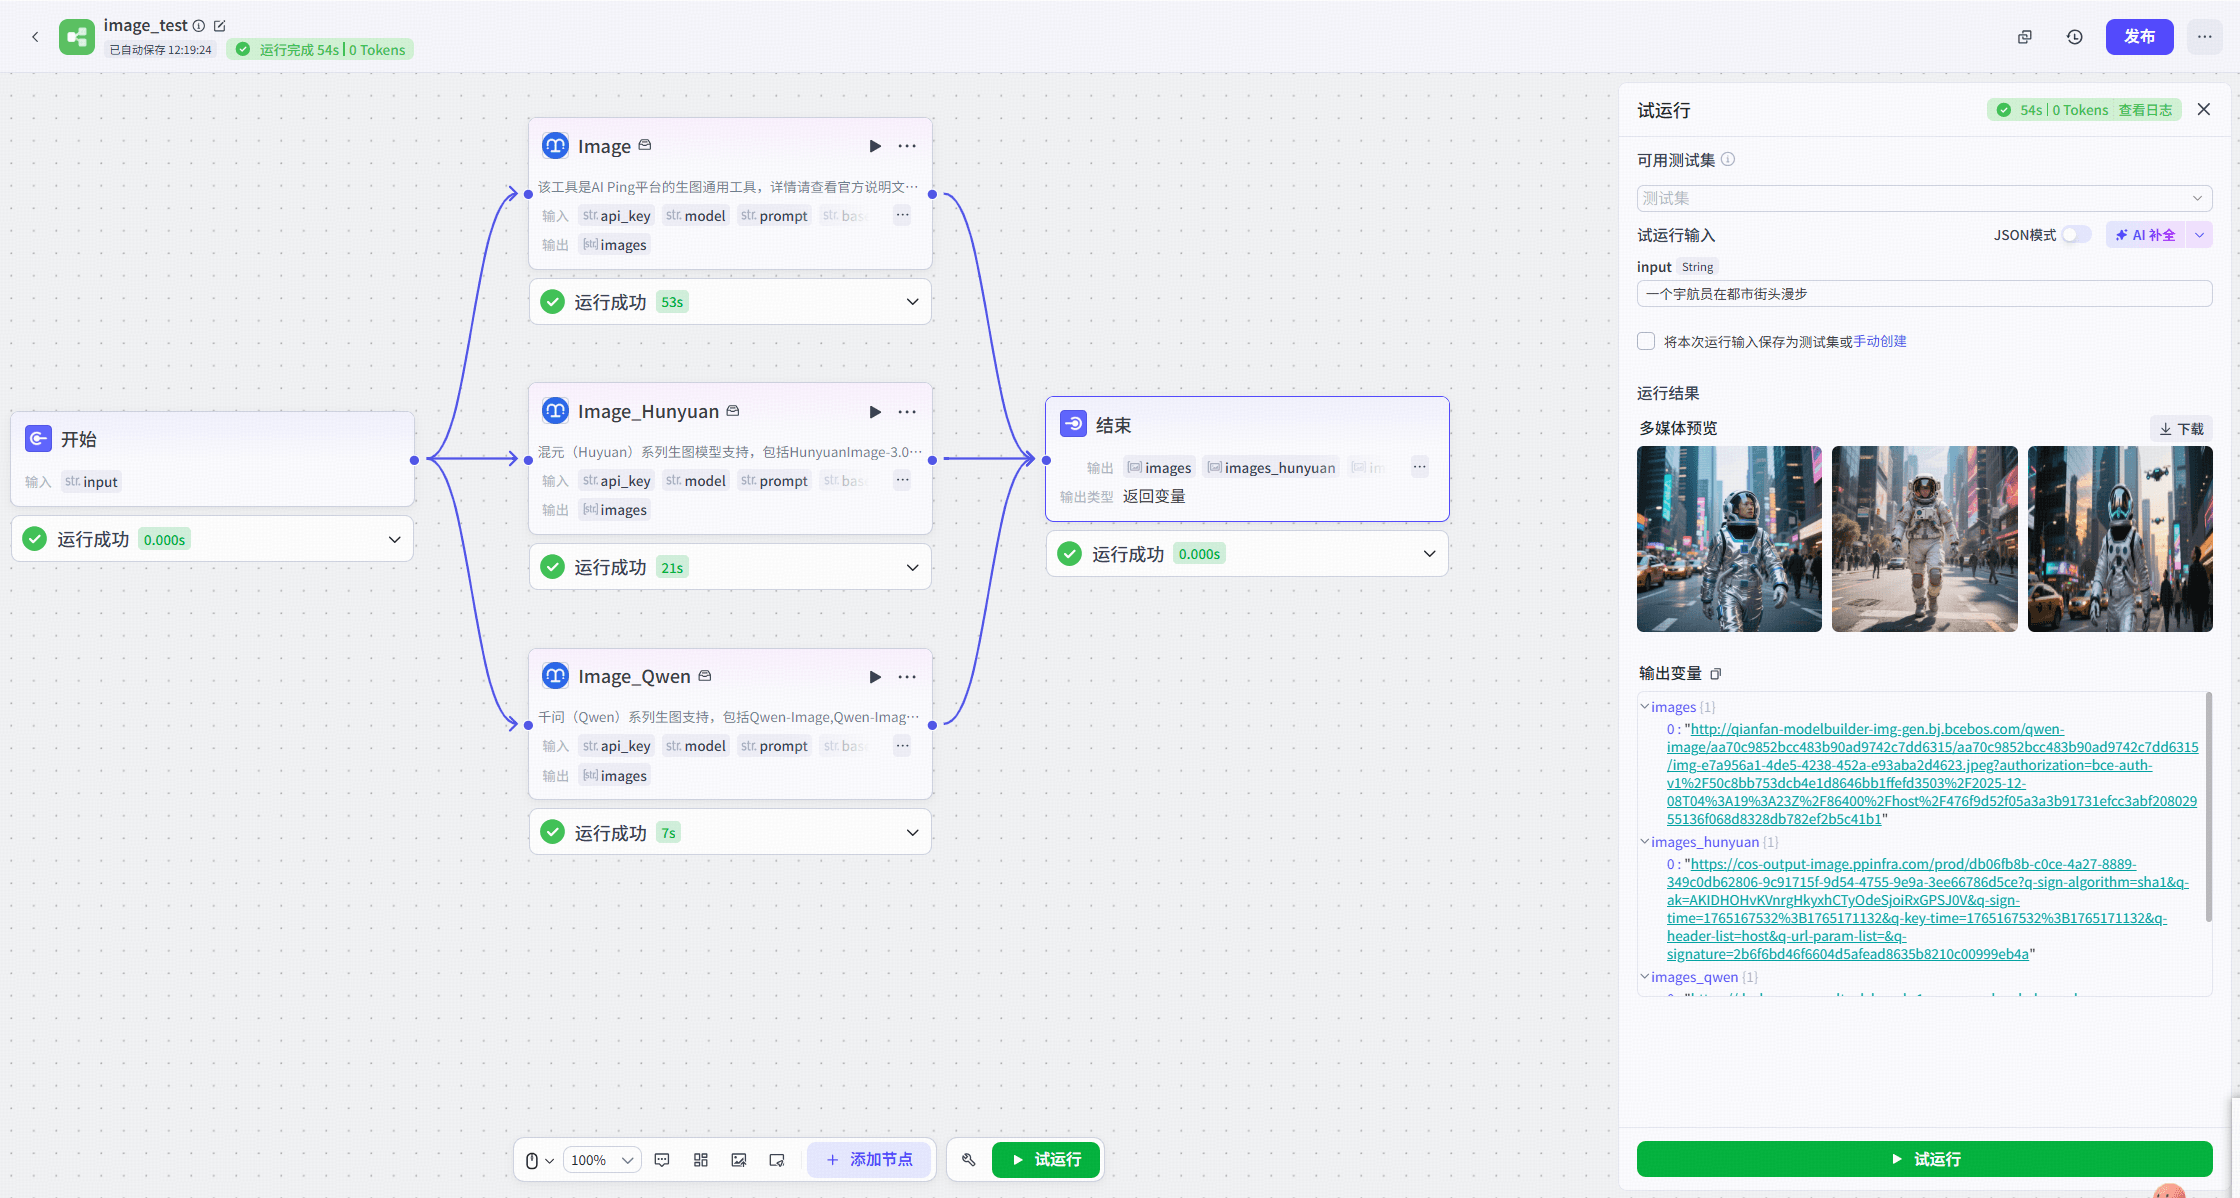Toggle JSON模式 switch
2240x1198 pixels.
point(2076,235)
